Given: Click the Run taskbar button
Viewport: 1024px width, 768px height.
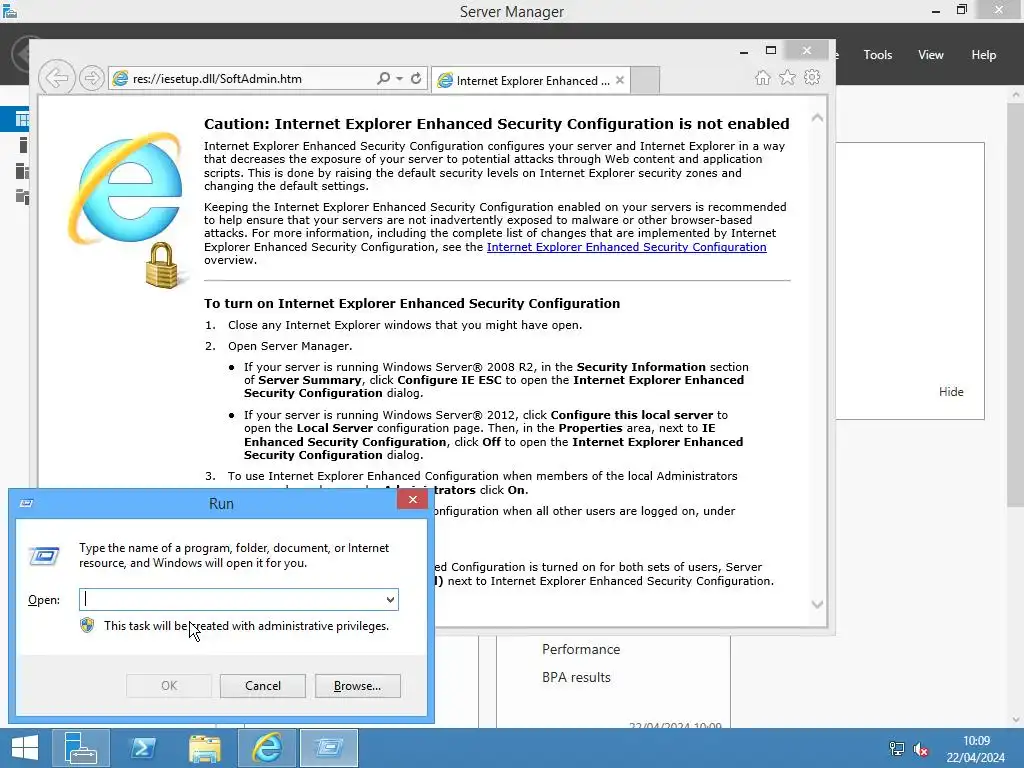Looking at the screenshot, I should pos(329,748).
